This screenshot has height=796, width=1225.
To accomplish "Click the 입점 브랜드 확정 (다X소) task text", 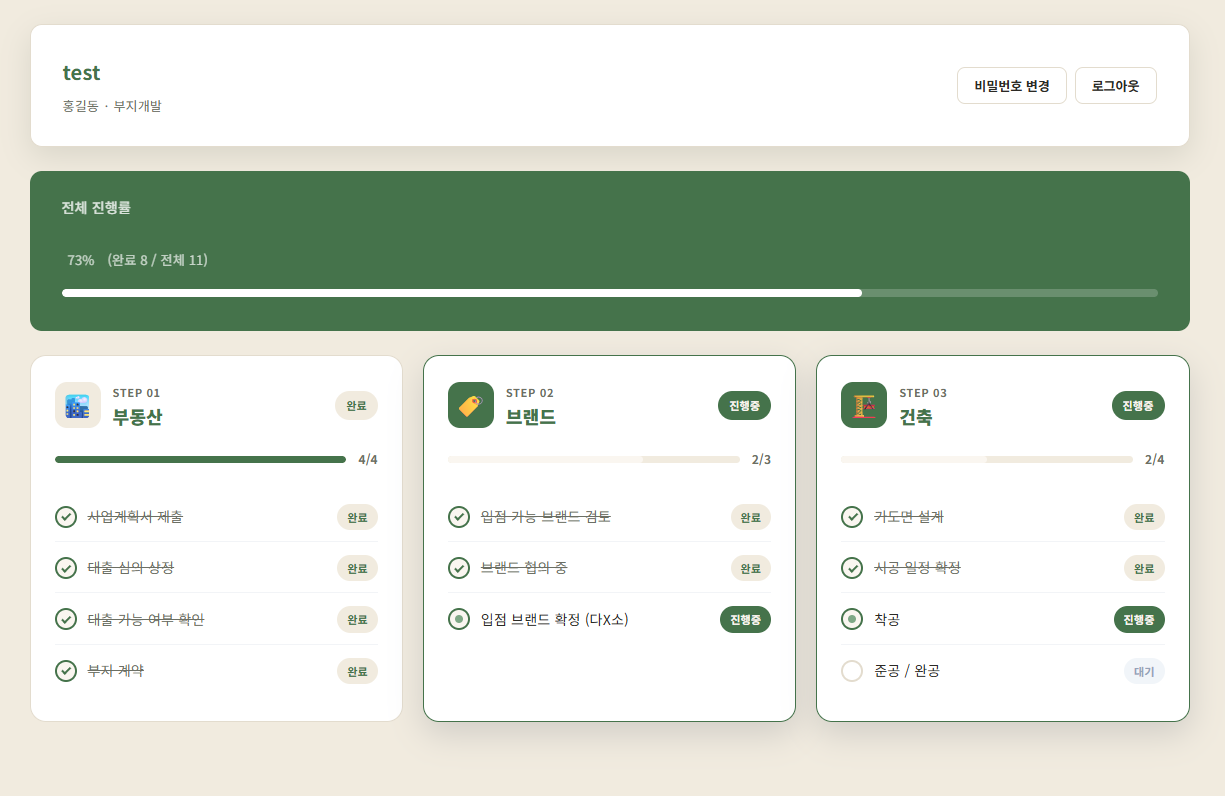I will click(555, 620).
